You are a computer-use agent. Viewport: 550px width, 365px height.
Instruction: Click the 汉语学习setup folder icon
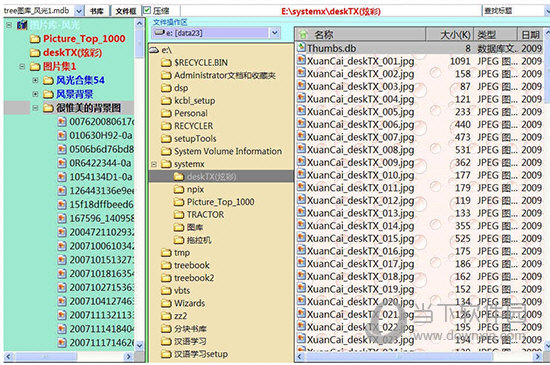coord(166,354)
